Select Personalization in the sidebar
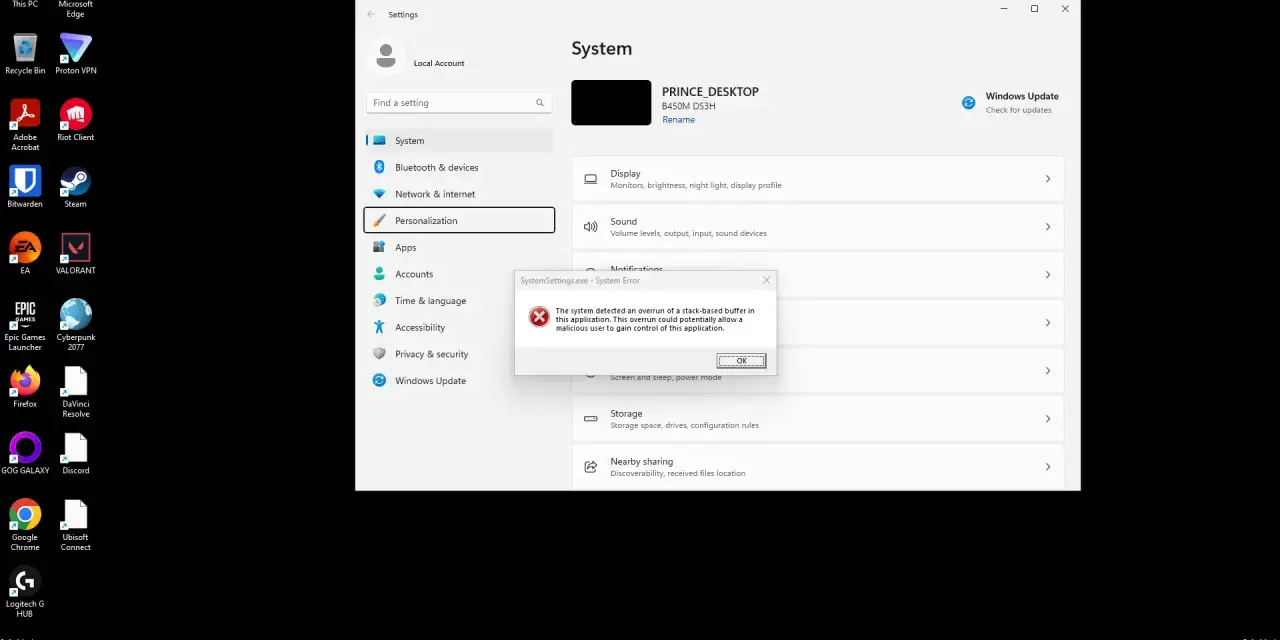The image size is (1280, 640). click(x=459, y=220)
